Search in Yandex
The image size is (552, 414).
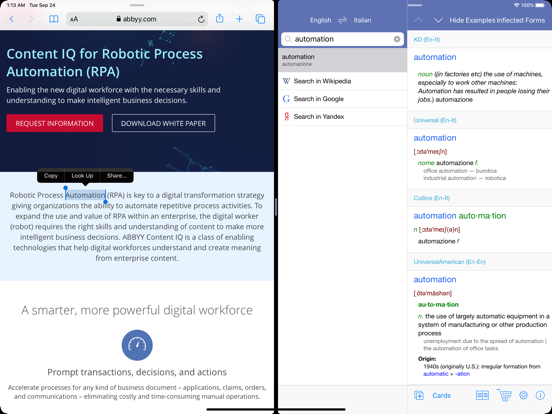[x=343, y=117]
